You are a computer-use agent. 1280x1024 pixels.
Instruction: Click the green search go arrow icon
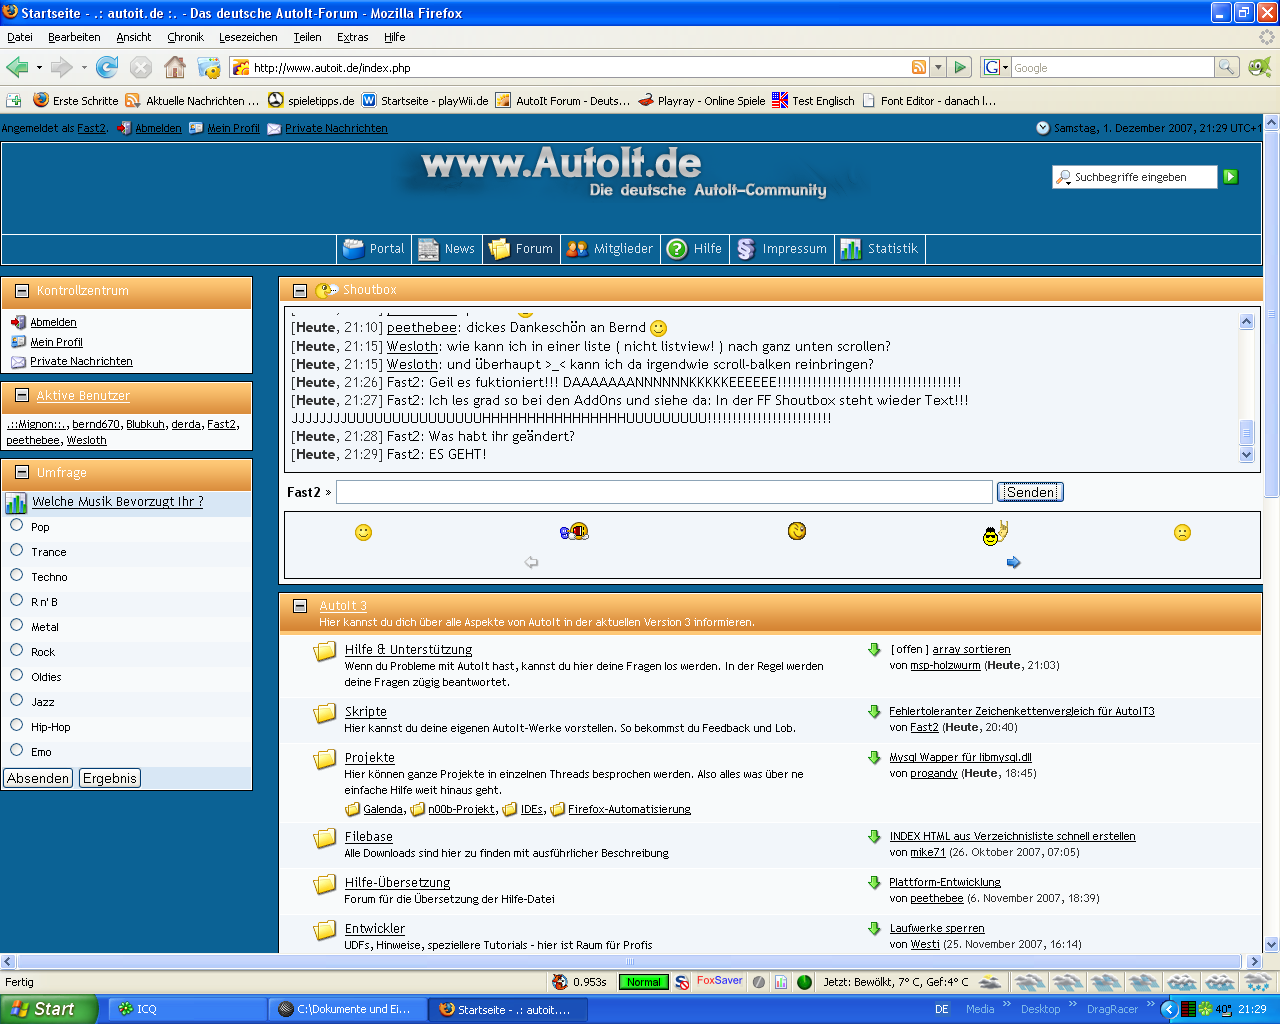[x=1231, y=177]
